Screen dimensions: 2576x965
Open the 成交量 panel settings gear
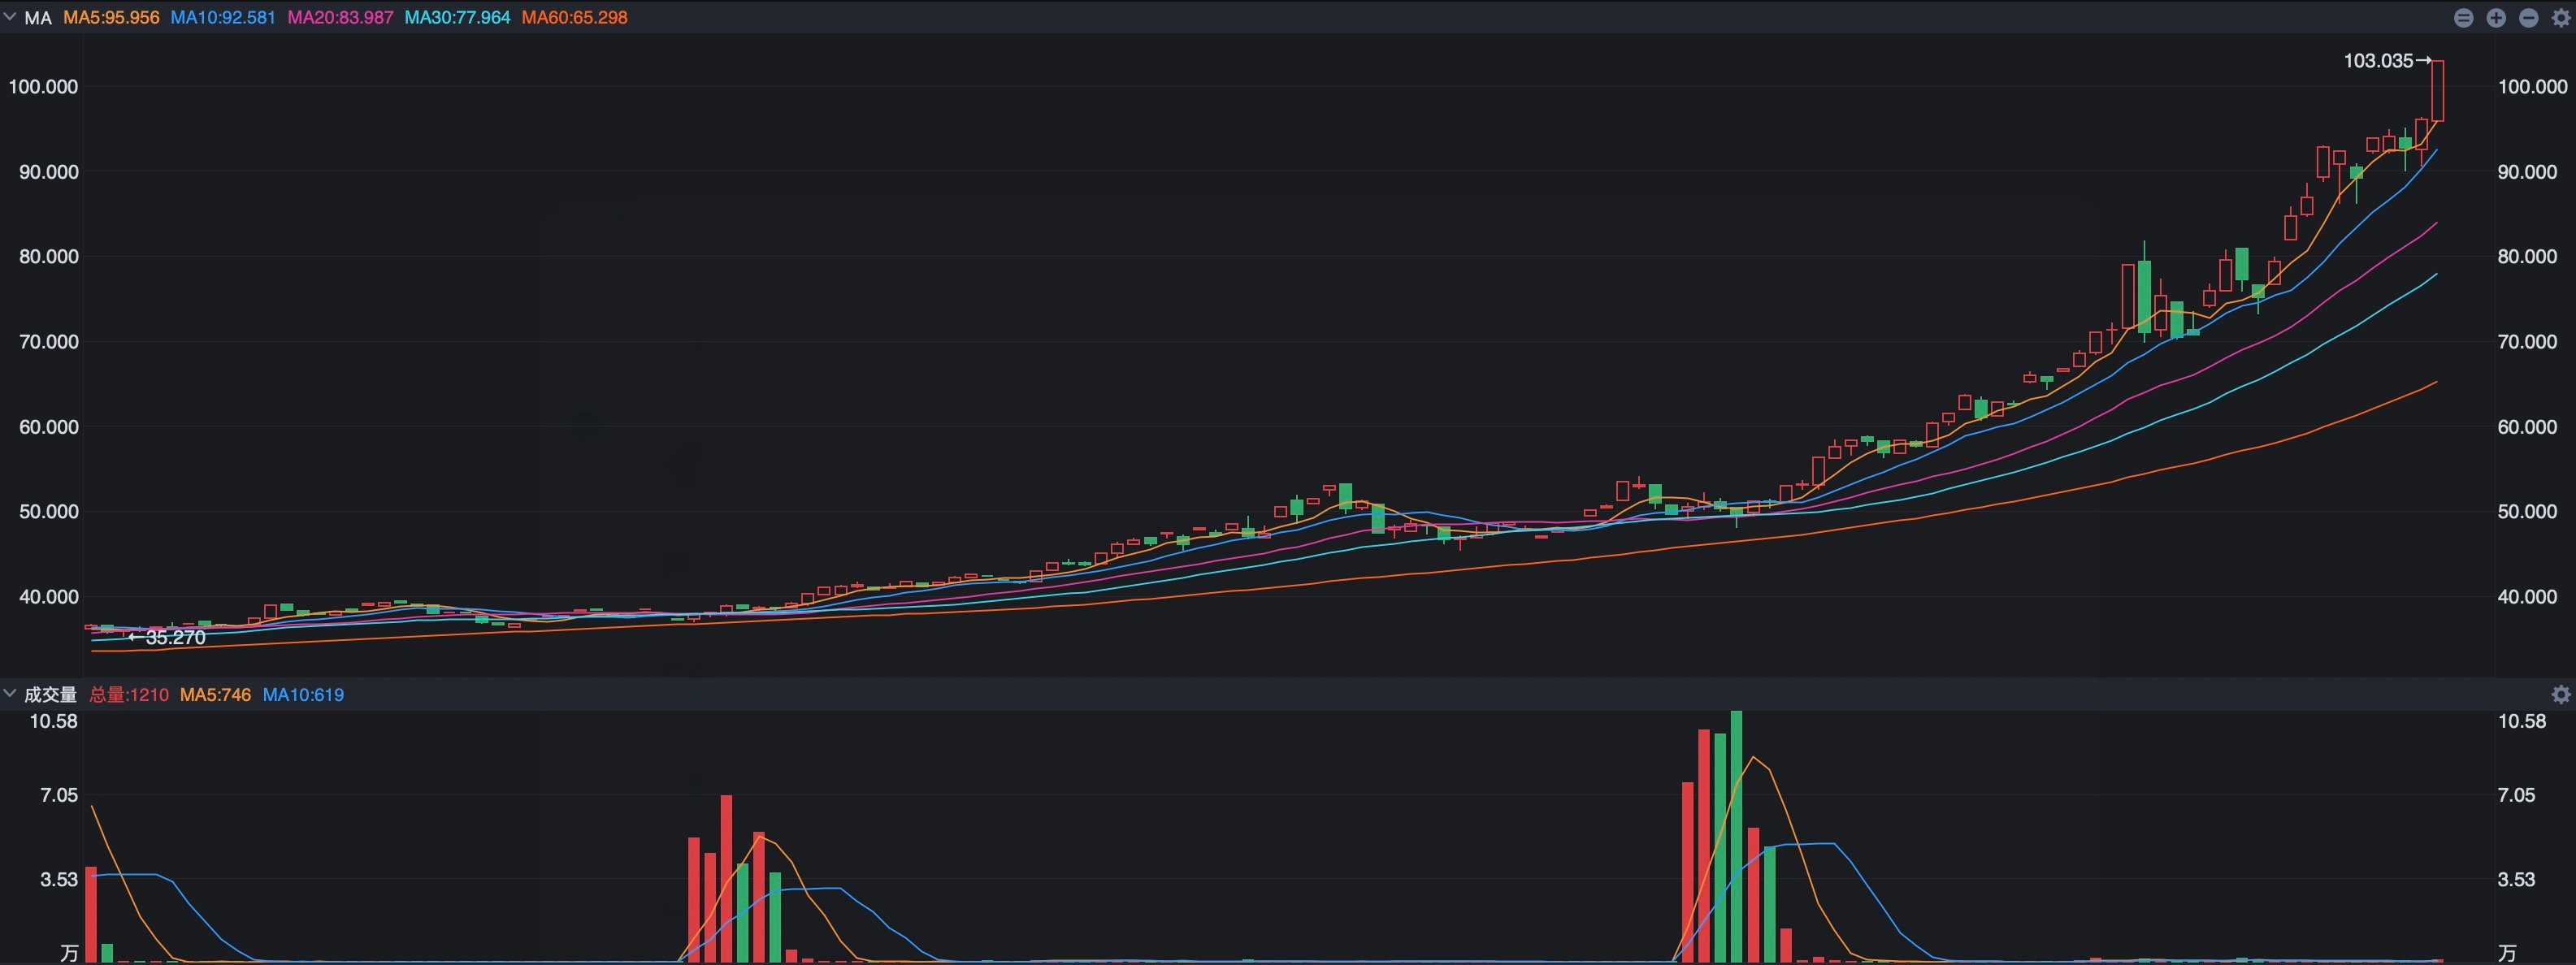[x=2561, y=694]
